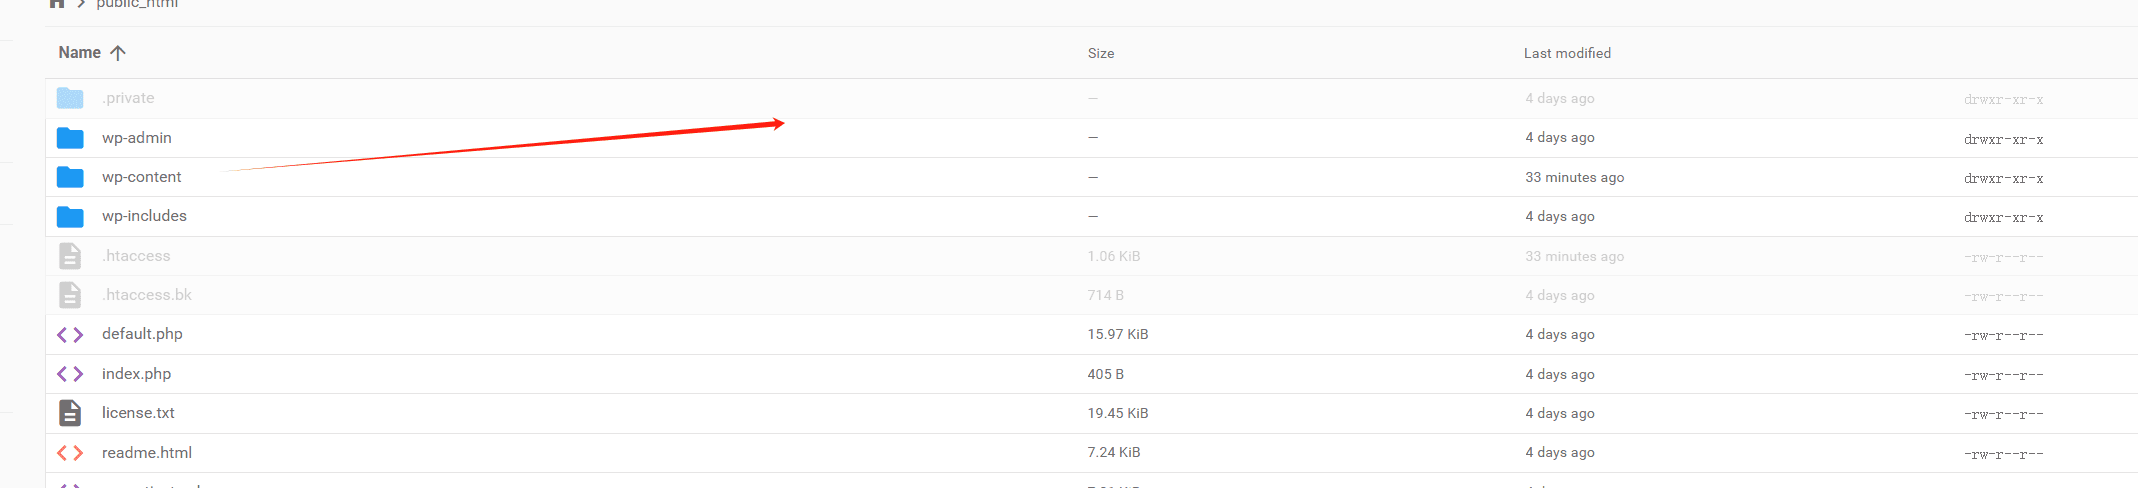Image resolution: width=2138 pixels, height=488 pixels.
Task: Click the default.php code icon
Action: 70,335
